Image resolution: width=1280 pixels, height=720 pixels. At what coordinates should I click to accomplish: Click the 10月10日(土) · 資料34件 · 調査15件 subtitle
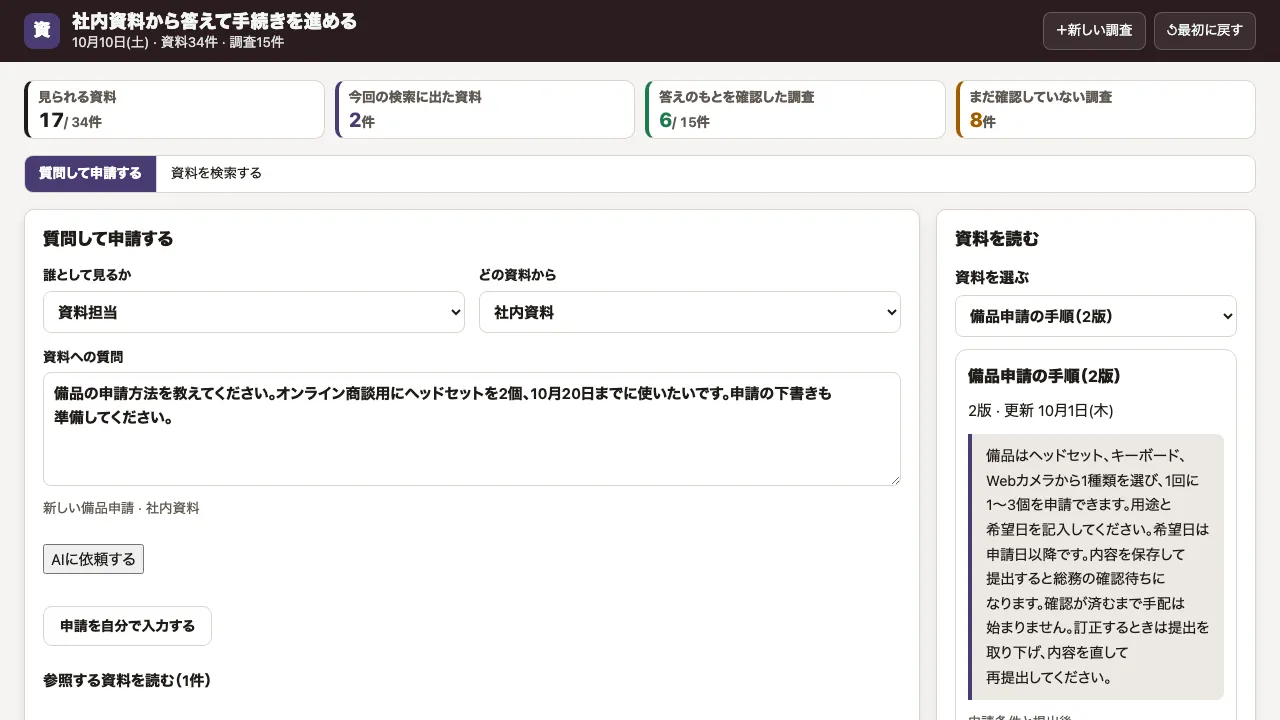coord(178,42)
